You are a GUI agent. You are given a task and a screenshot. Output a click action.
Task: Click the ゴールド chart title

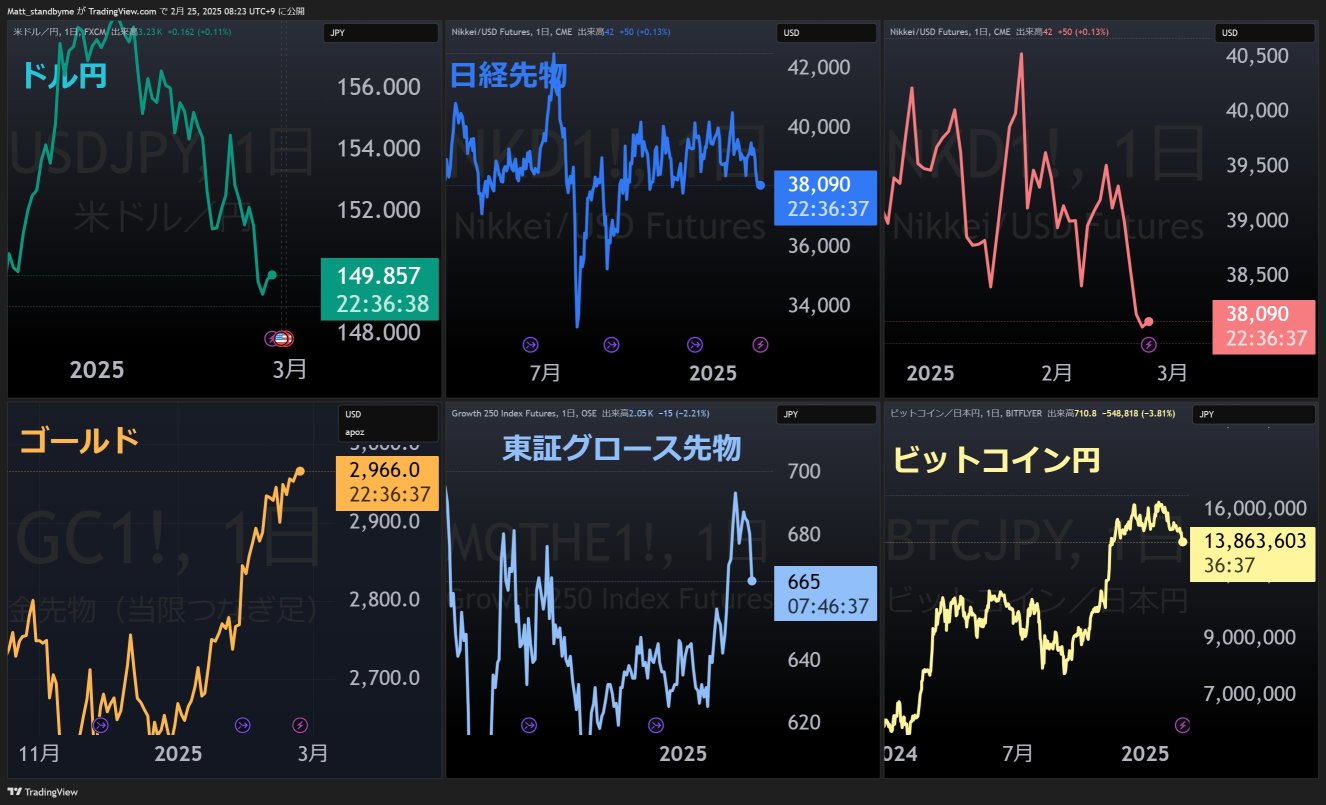(x=78, y=440)
